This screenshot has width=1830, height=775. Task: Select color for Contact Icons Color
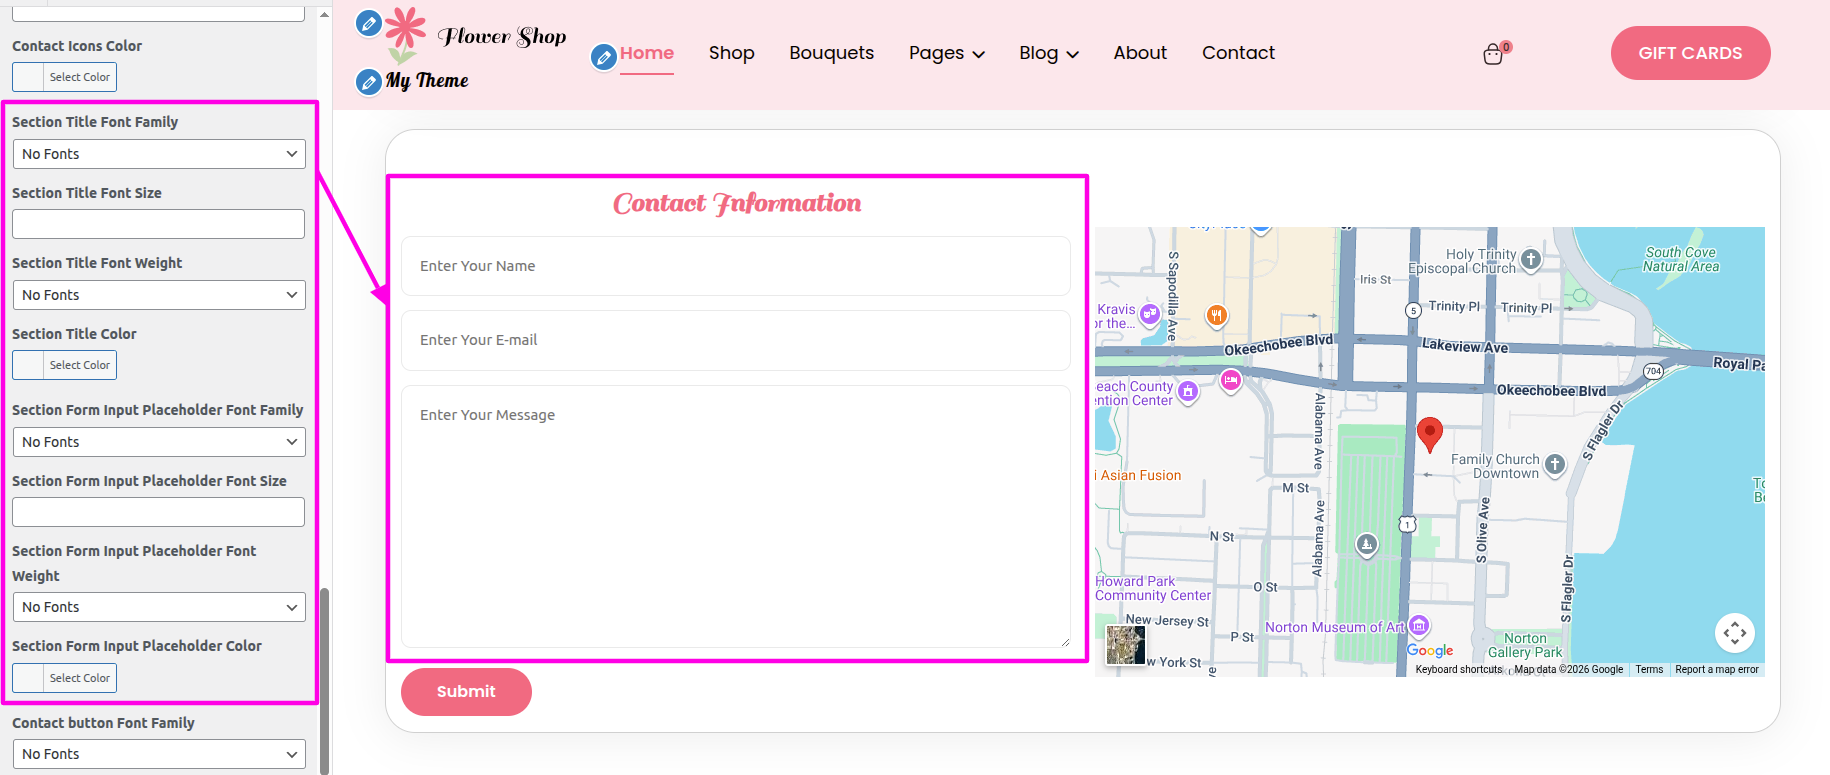(65, 77)
